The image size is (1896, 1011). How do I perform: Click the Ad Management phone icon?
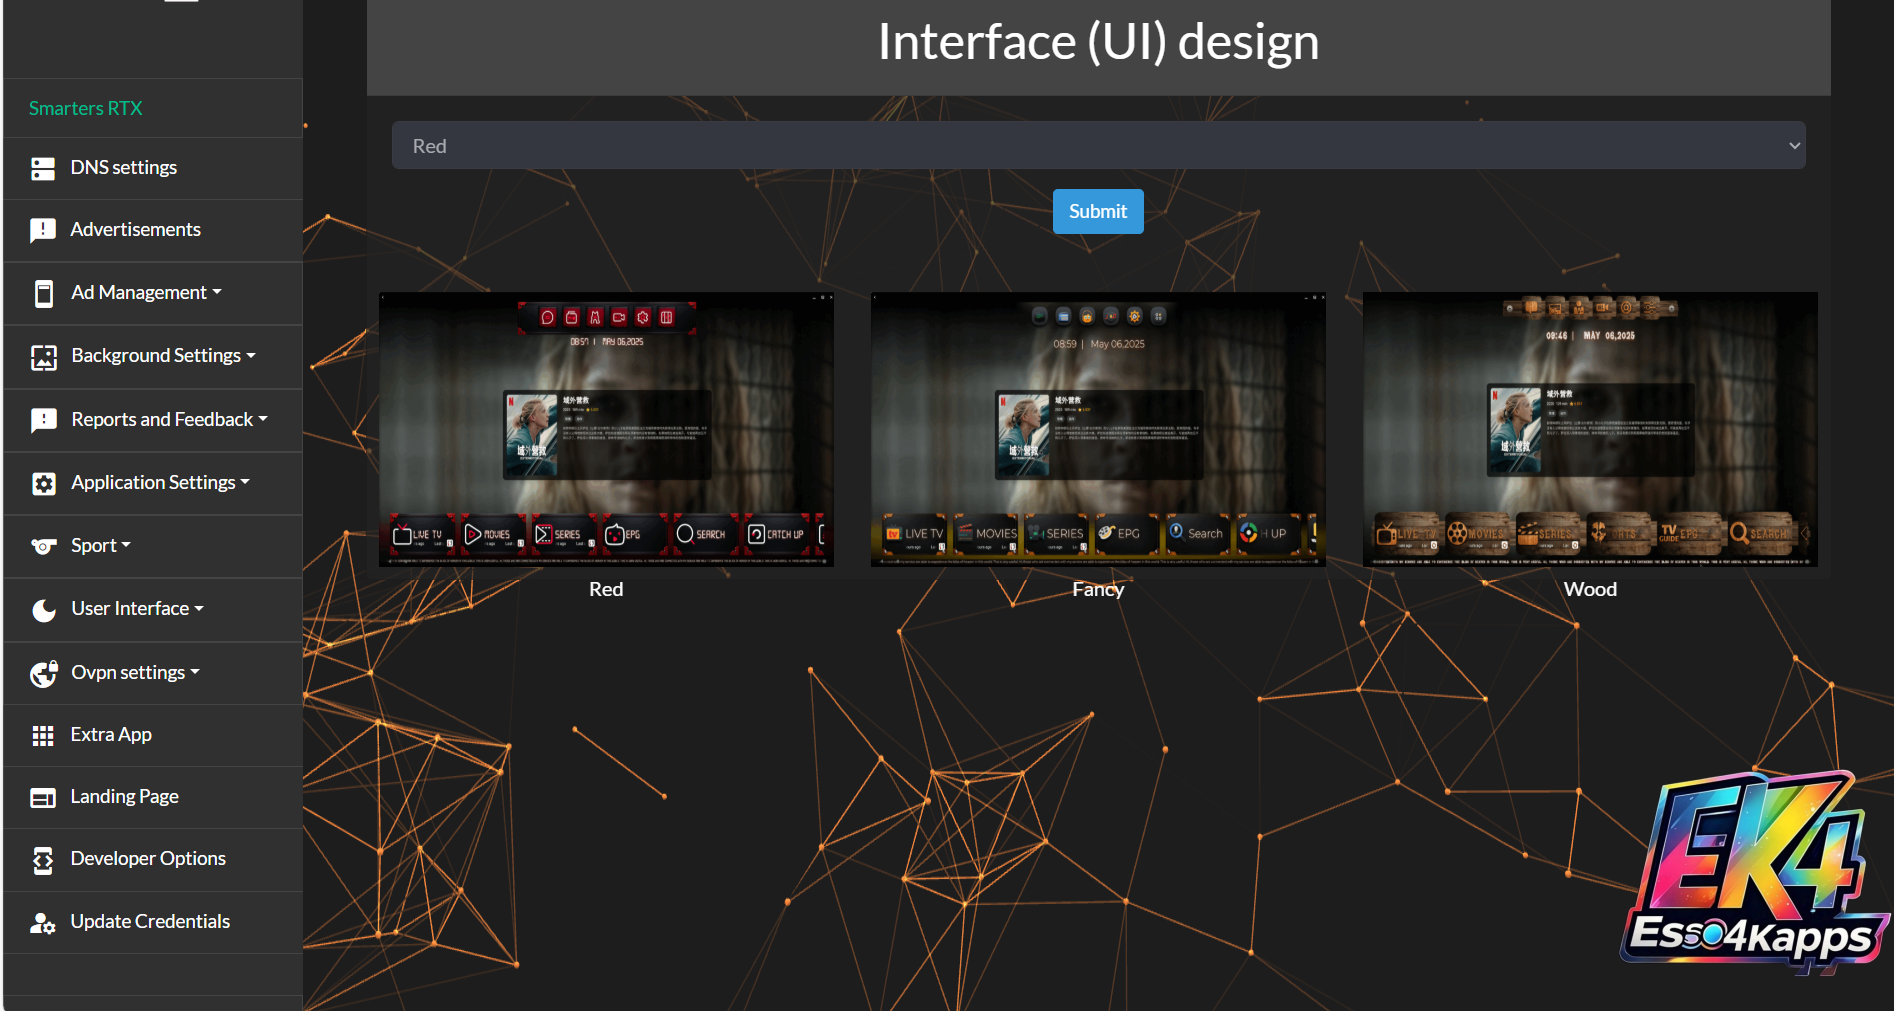pos(43,293)
